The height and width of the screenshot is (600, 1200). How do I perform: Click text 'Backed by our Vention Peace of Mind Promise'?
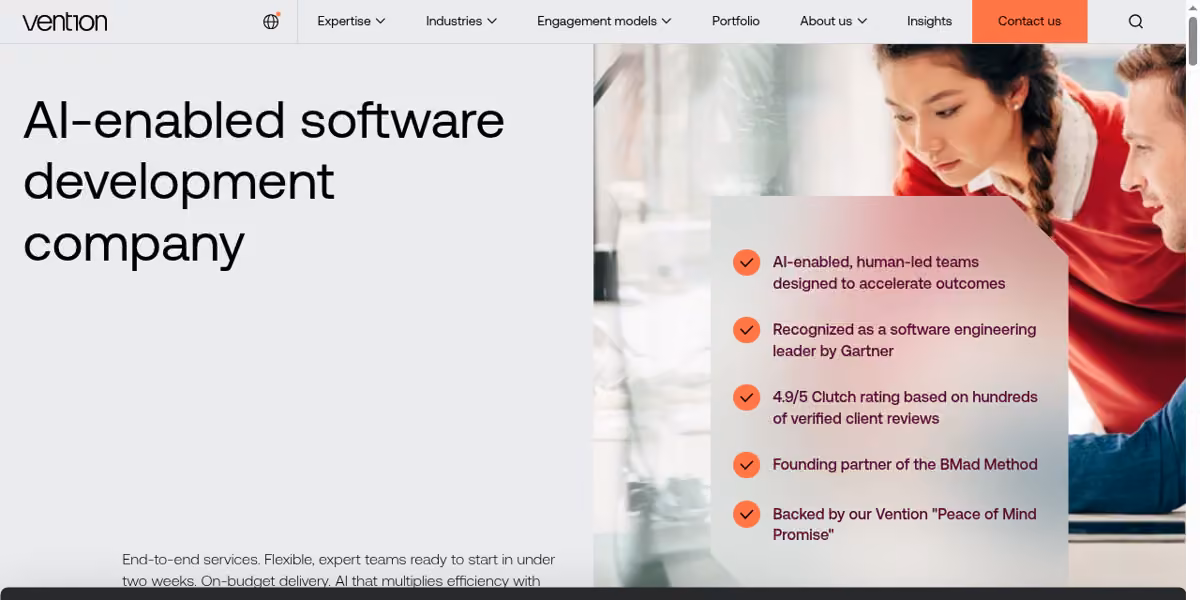click(x=904, y=524)
